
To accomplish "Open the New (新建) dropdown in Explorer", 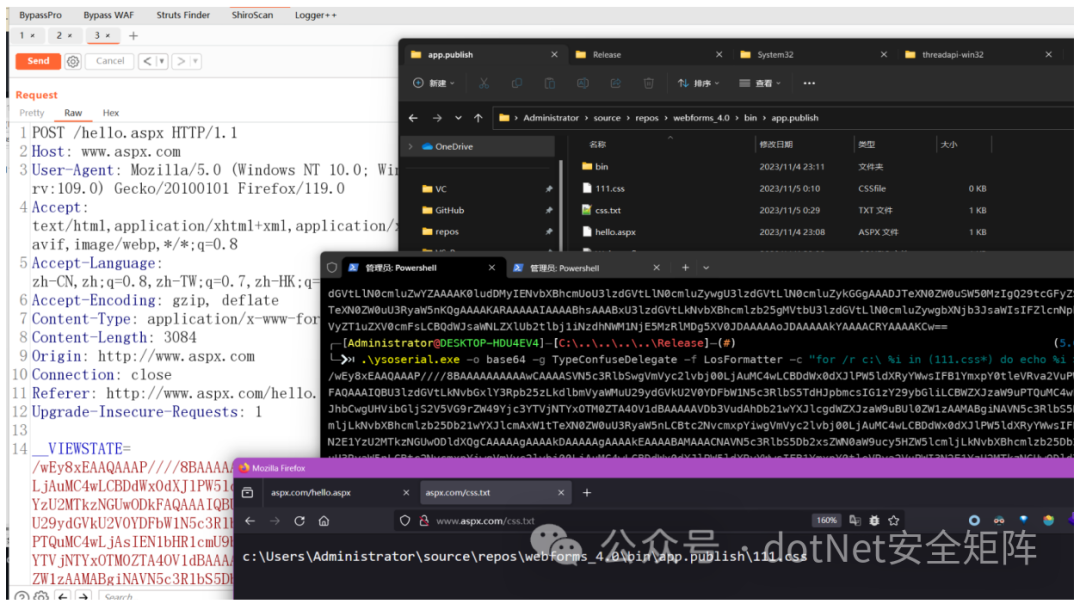I will [x=434, y=83].
